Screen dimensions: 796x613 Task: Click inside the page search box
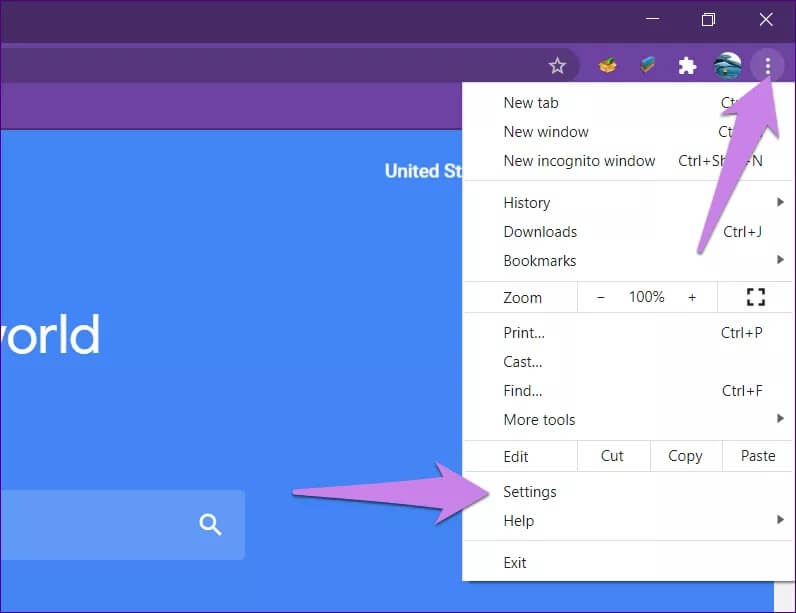click(x=90, y=524)
